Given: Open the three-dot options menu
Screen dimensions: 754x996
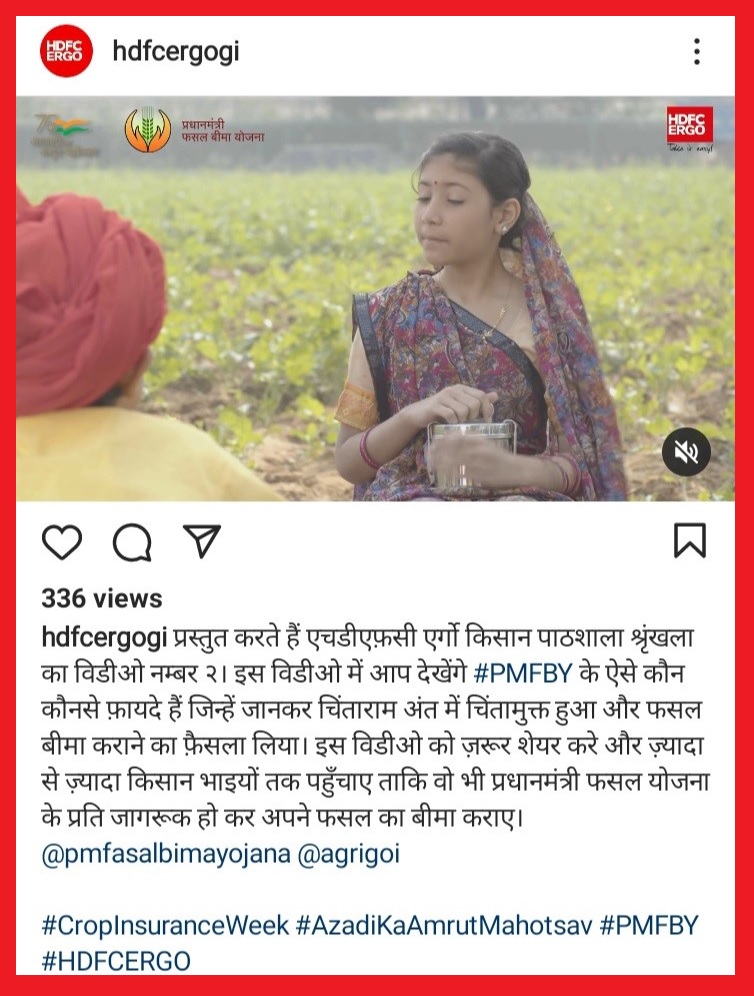Looking at the screenshot, I should coord(697,51).
